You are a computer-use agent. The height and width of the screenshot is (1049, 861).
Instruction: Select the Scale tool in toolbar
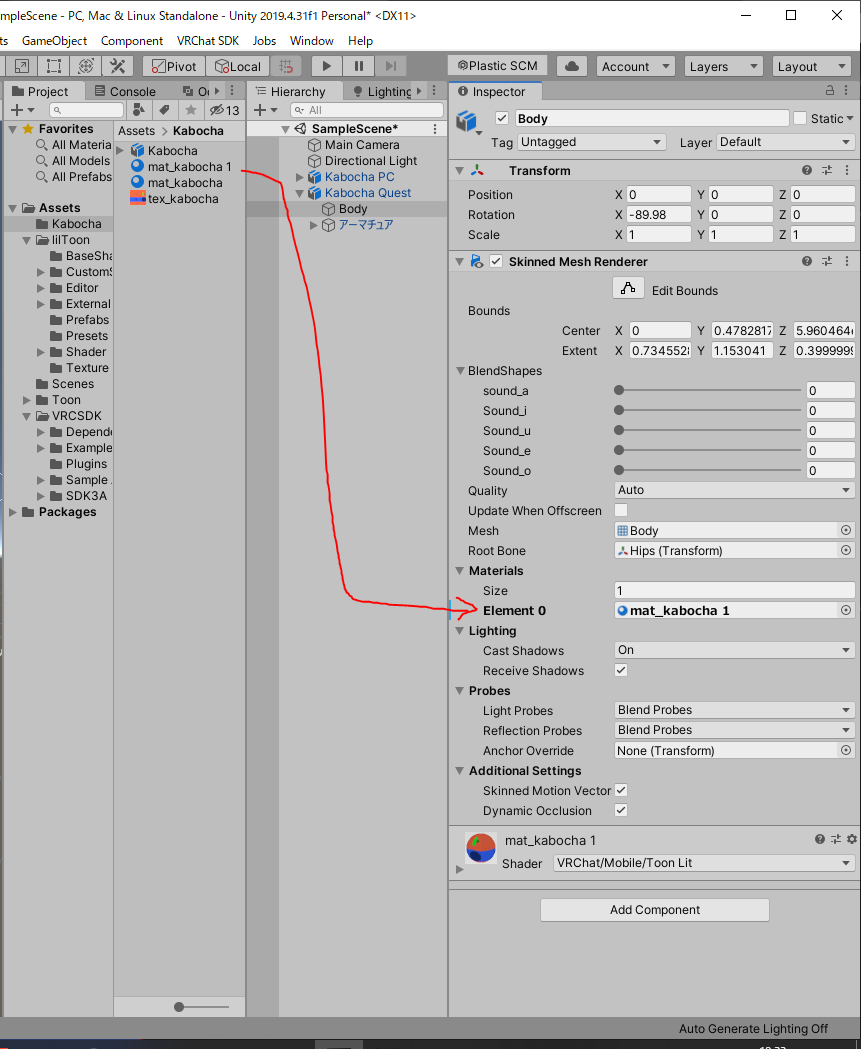(21, 66)
